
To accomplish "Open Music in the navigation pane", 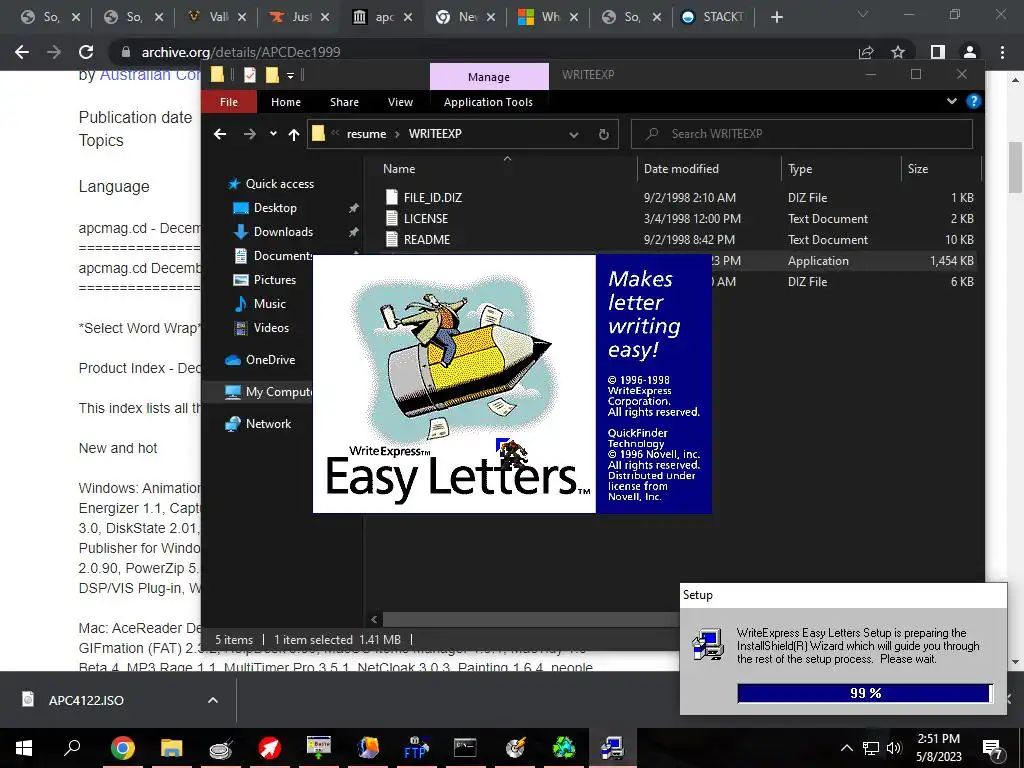I will (270, 304).
